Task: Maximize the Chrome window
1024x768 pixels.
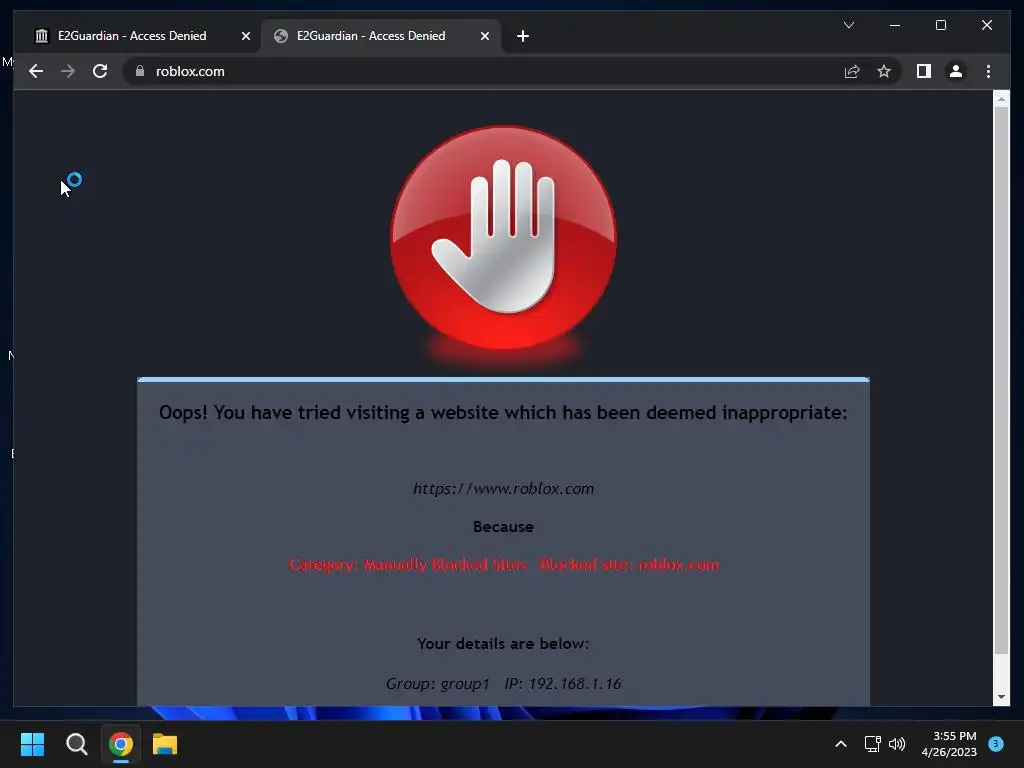Action: point(941,25)
